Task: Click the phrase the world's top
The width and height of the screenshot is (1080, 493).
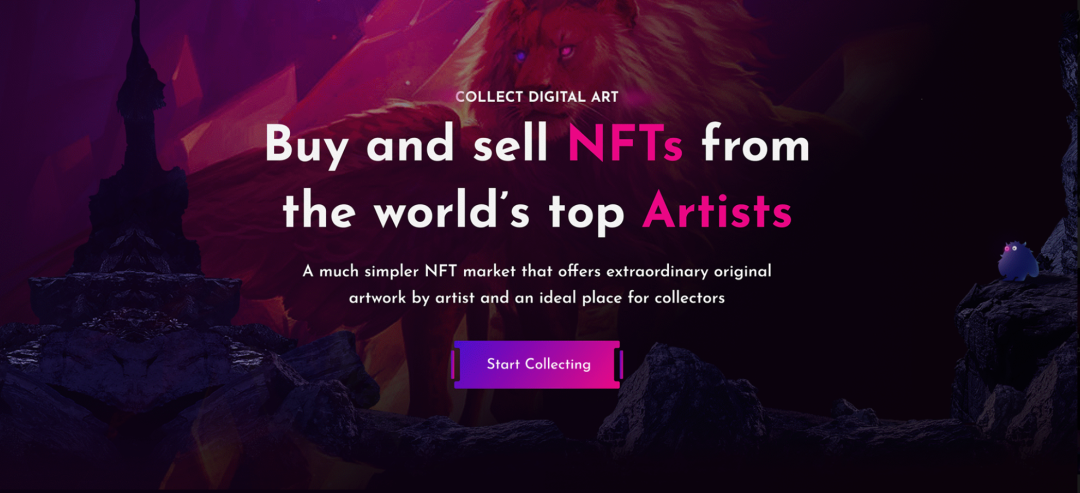Action: [453, 211]
